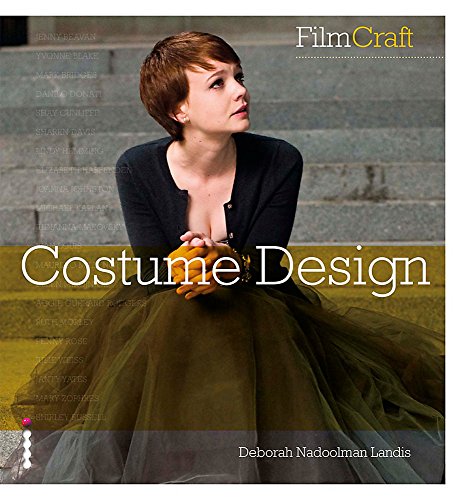The image size is (475, 500).
Task: Click the pearl earring on the woman
Action: pos(185,119)
